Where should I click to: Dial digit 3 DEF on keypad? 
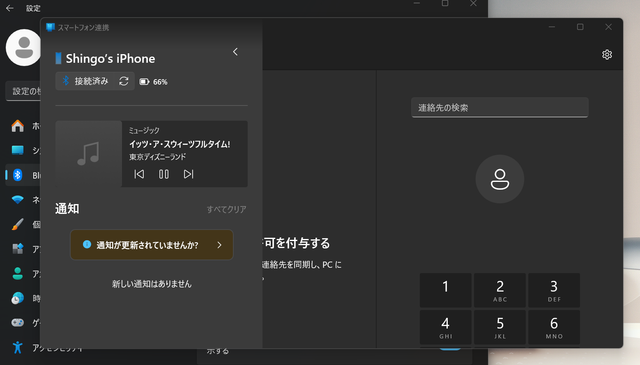point(554,290)
